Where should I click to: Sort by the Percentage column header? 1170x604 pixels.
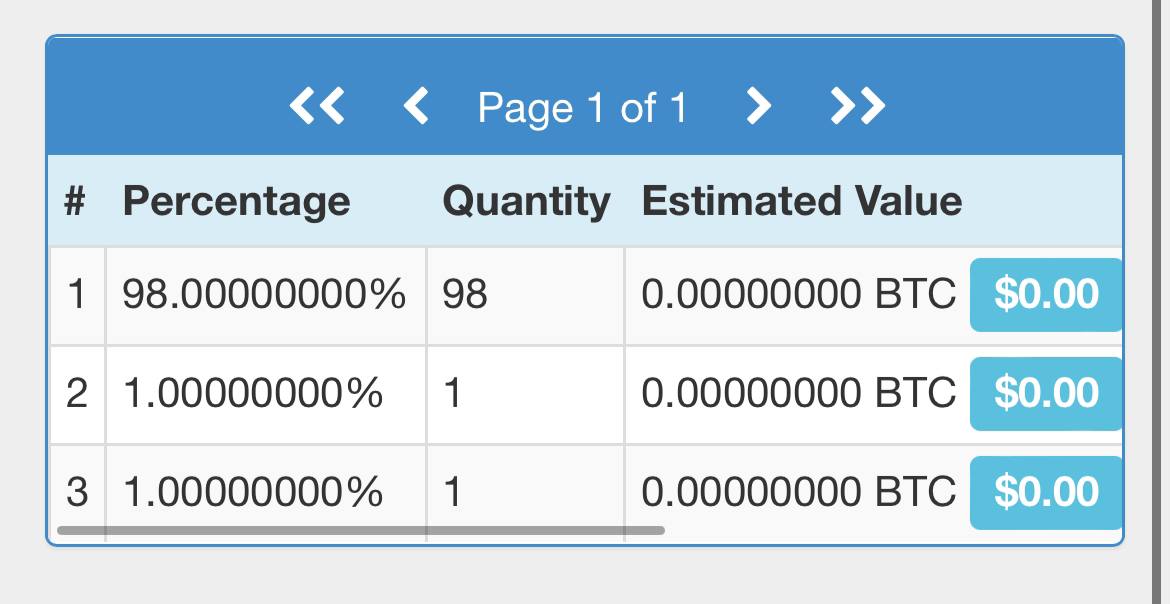click(236, 202)
